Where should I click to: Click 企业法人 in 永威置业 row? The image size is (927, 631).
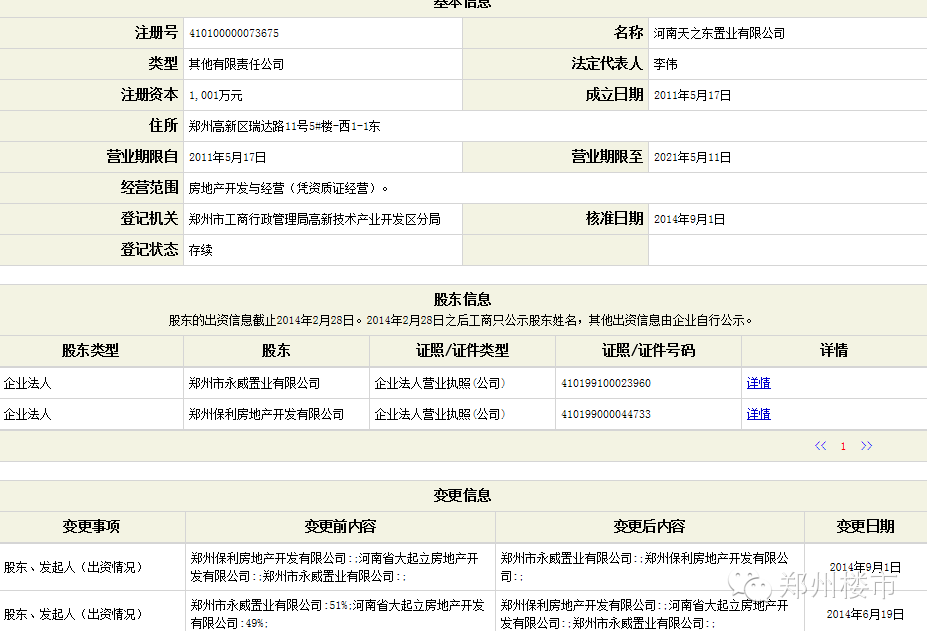pos(27,383)
